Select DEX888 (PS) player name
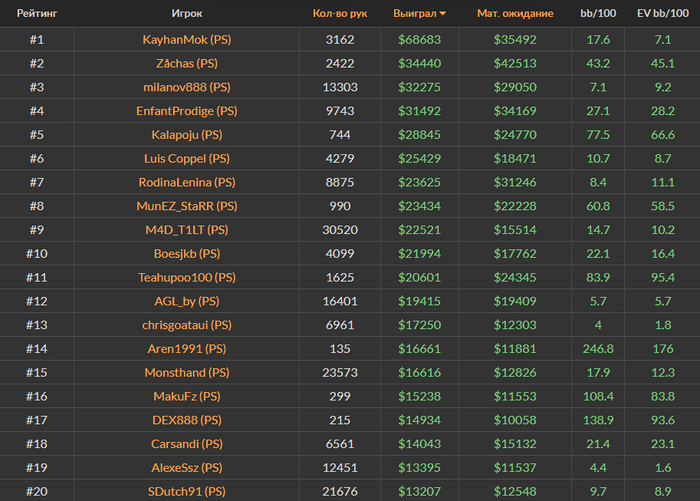This screenshot has width=700, height=501. [187, 419]
